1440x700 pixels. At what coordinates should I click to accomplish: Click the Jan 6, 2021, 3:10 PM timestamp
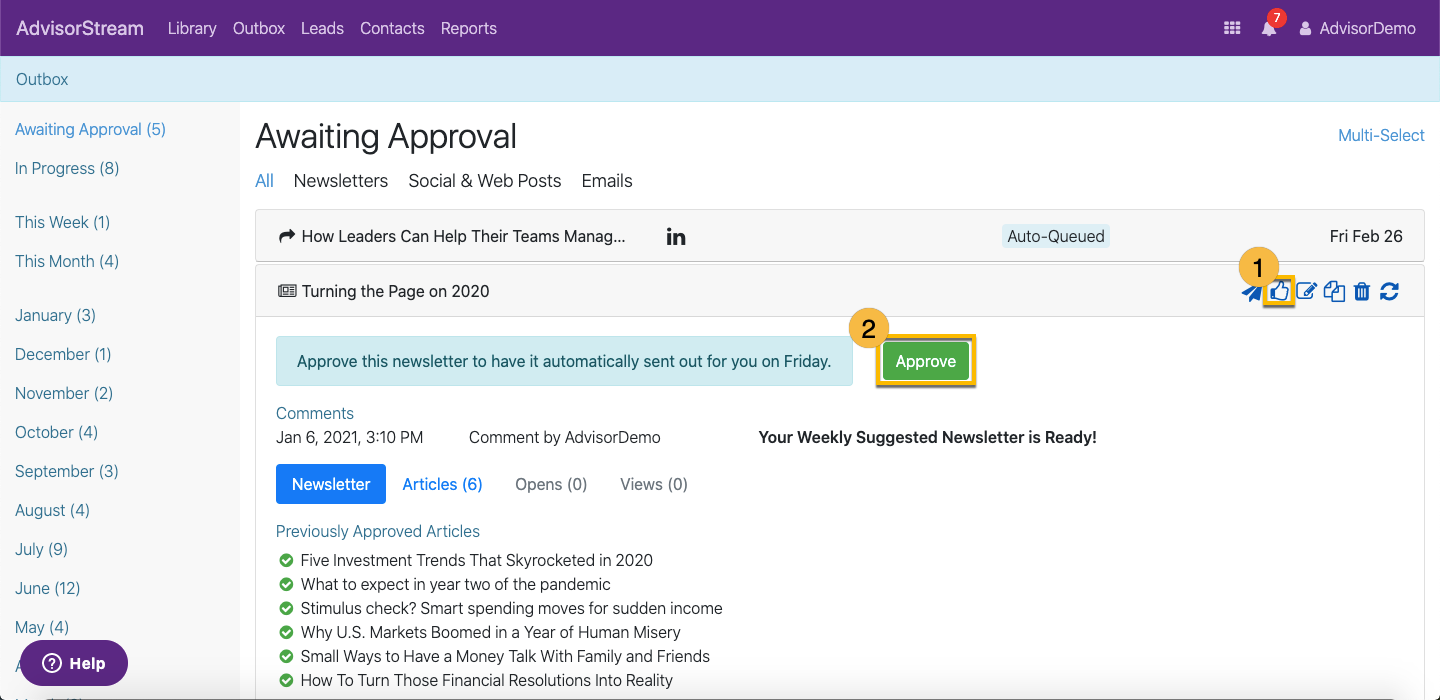tap(350, 437)
